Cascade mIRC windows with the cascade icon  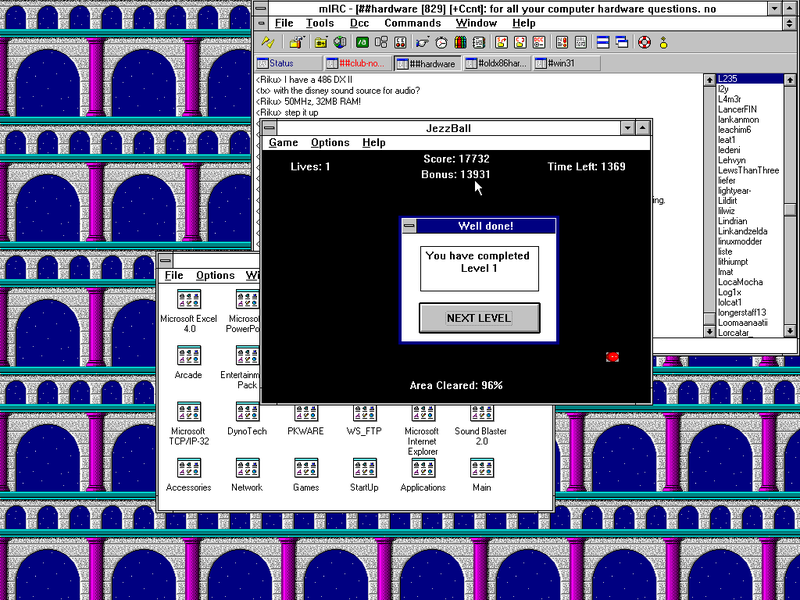622,43
